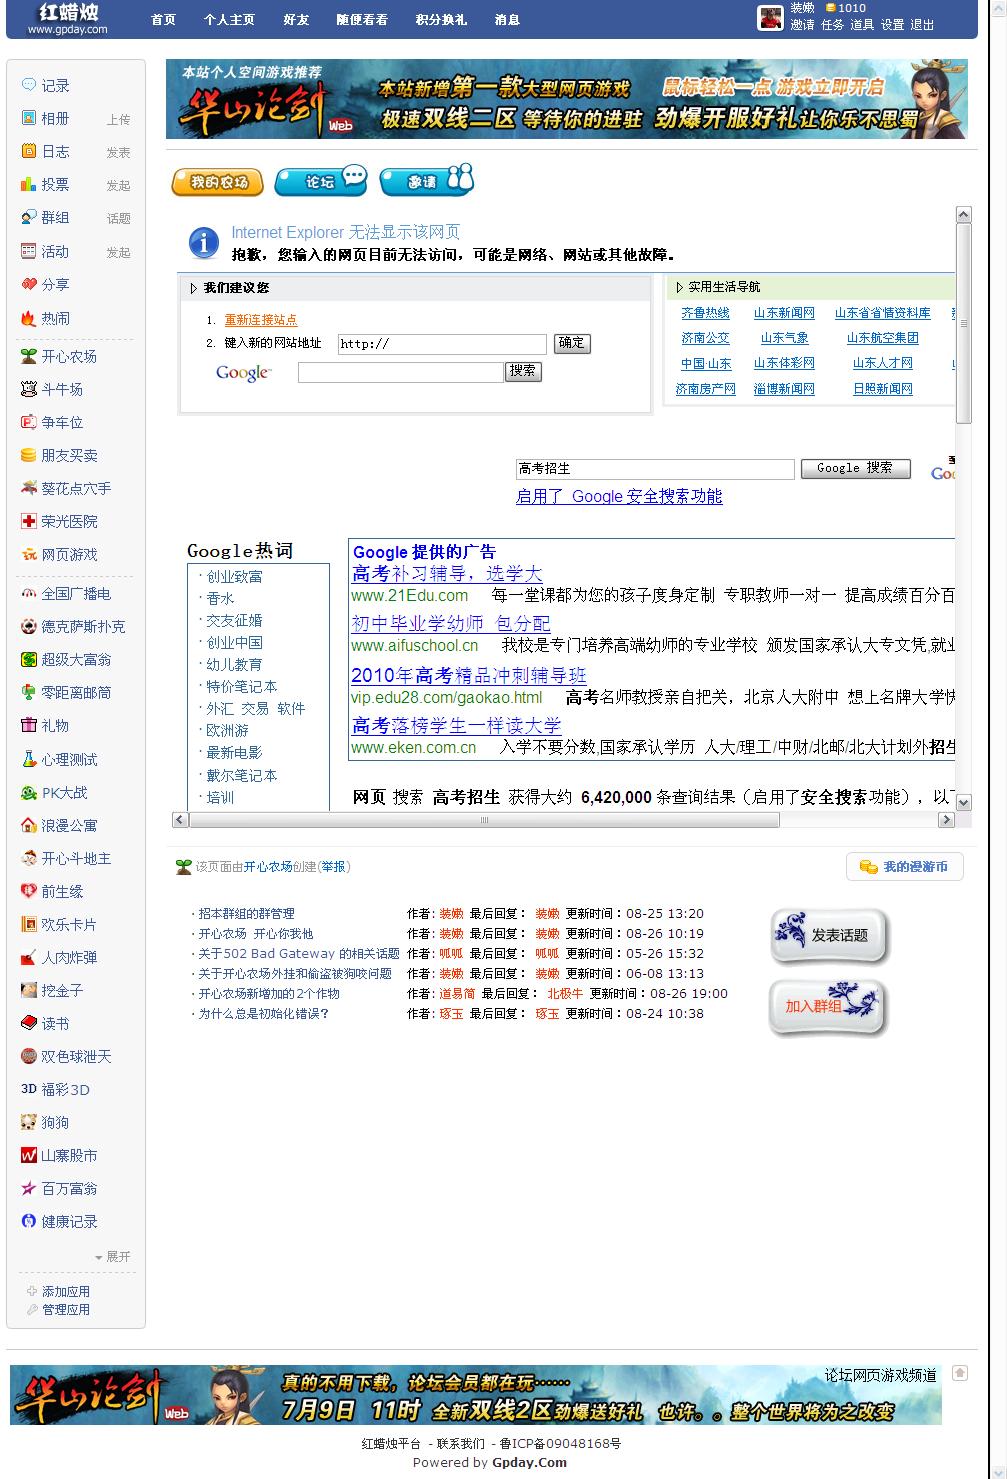
Task: Open the 荣光医院 red cross icon
Action: tap(29, 521)
